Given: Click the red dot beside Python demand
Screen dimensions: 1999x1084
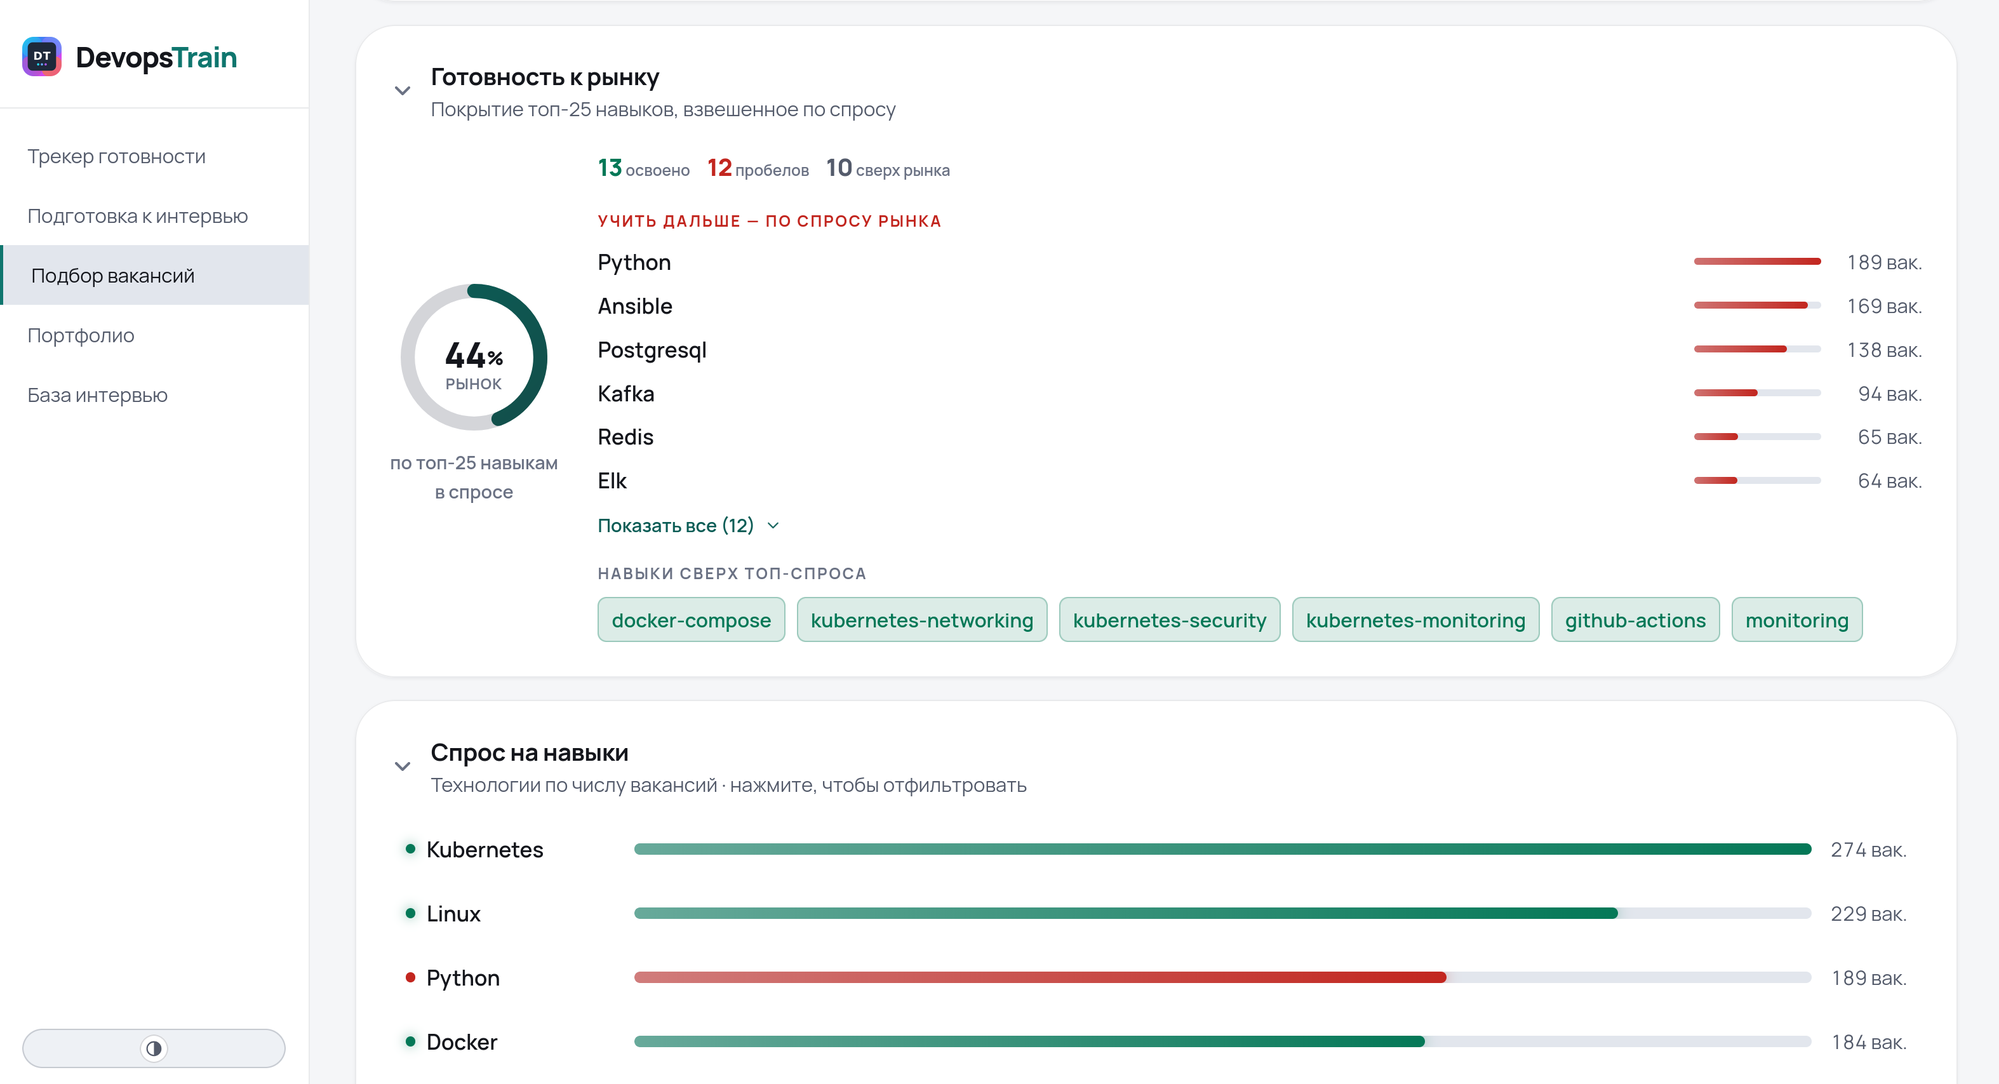Looking at the screenshot, I should coord(410,977).
